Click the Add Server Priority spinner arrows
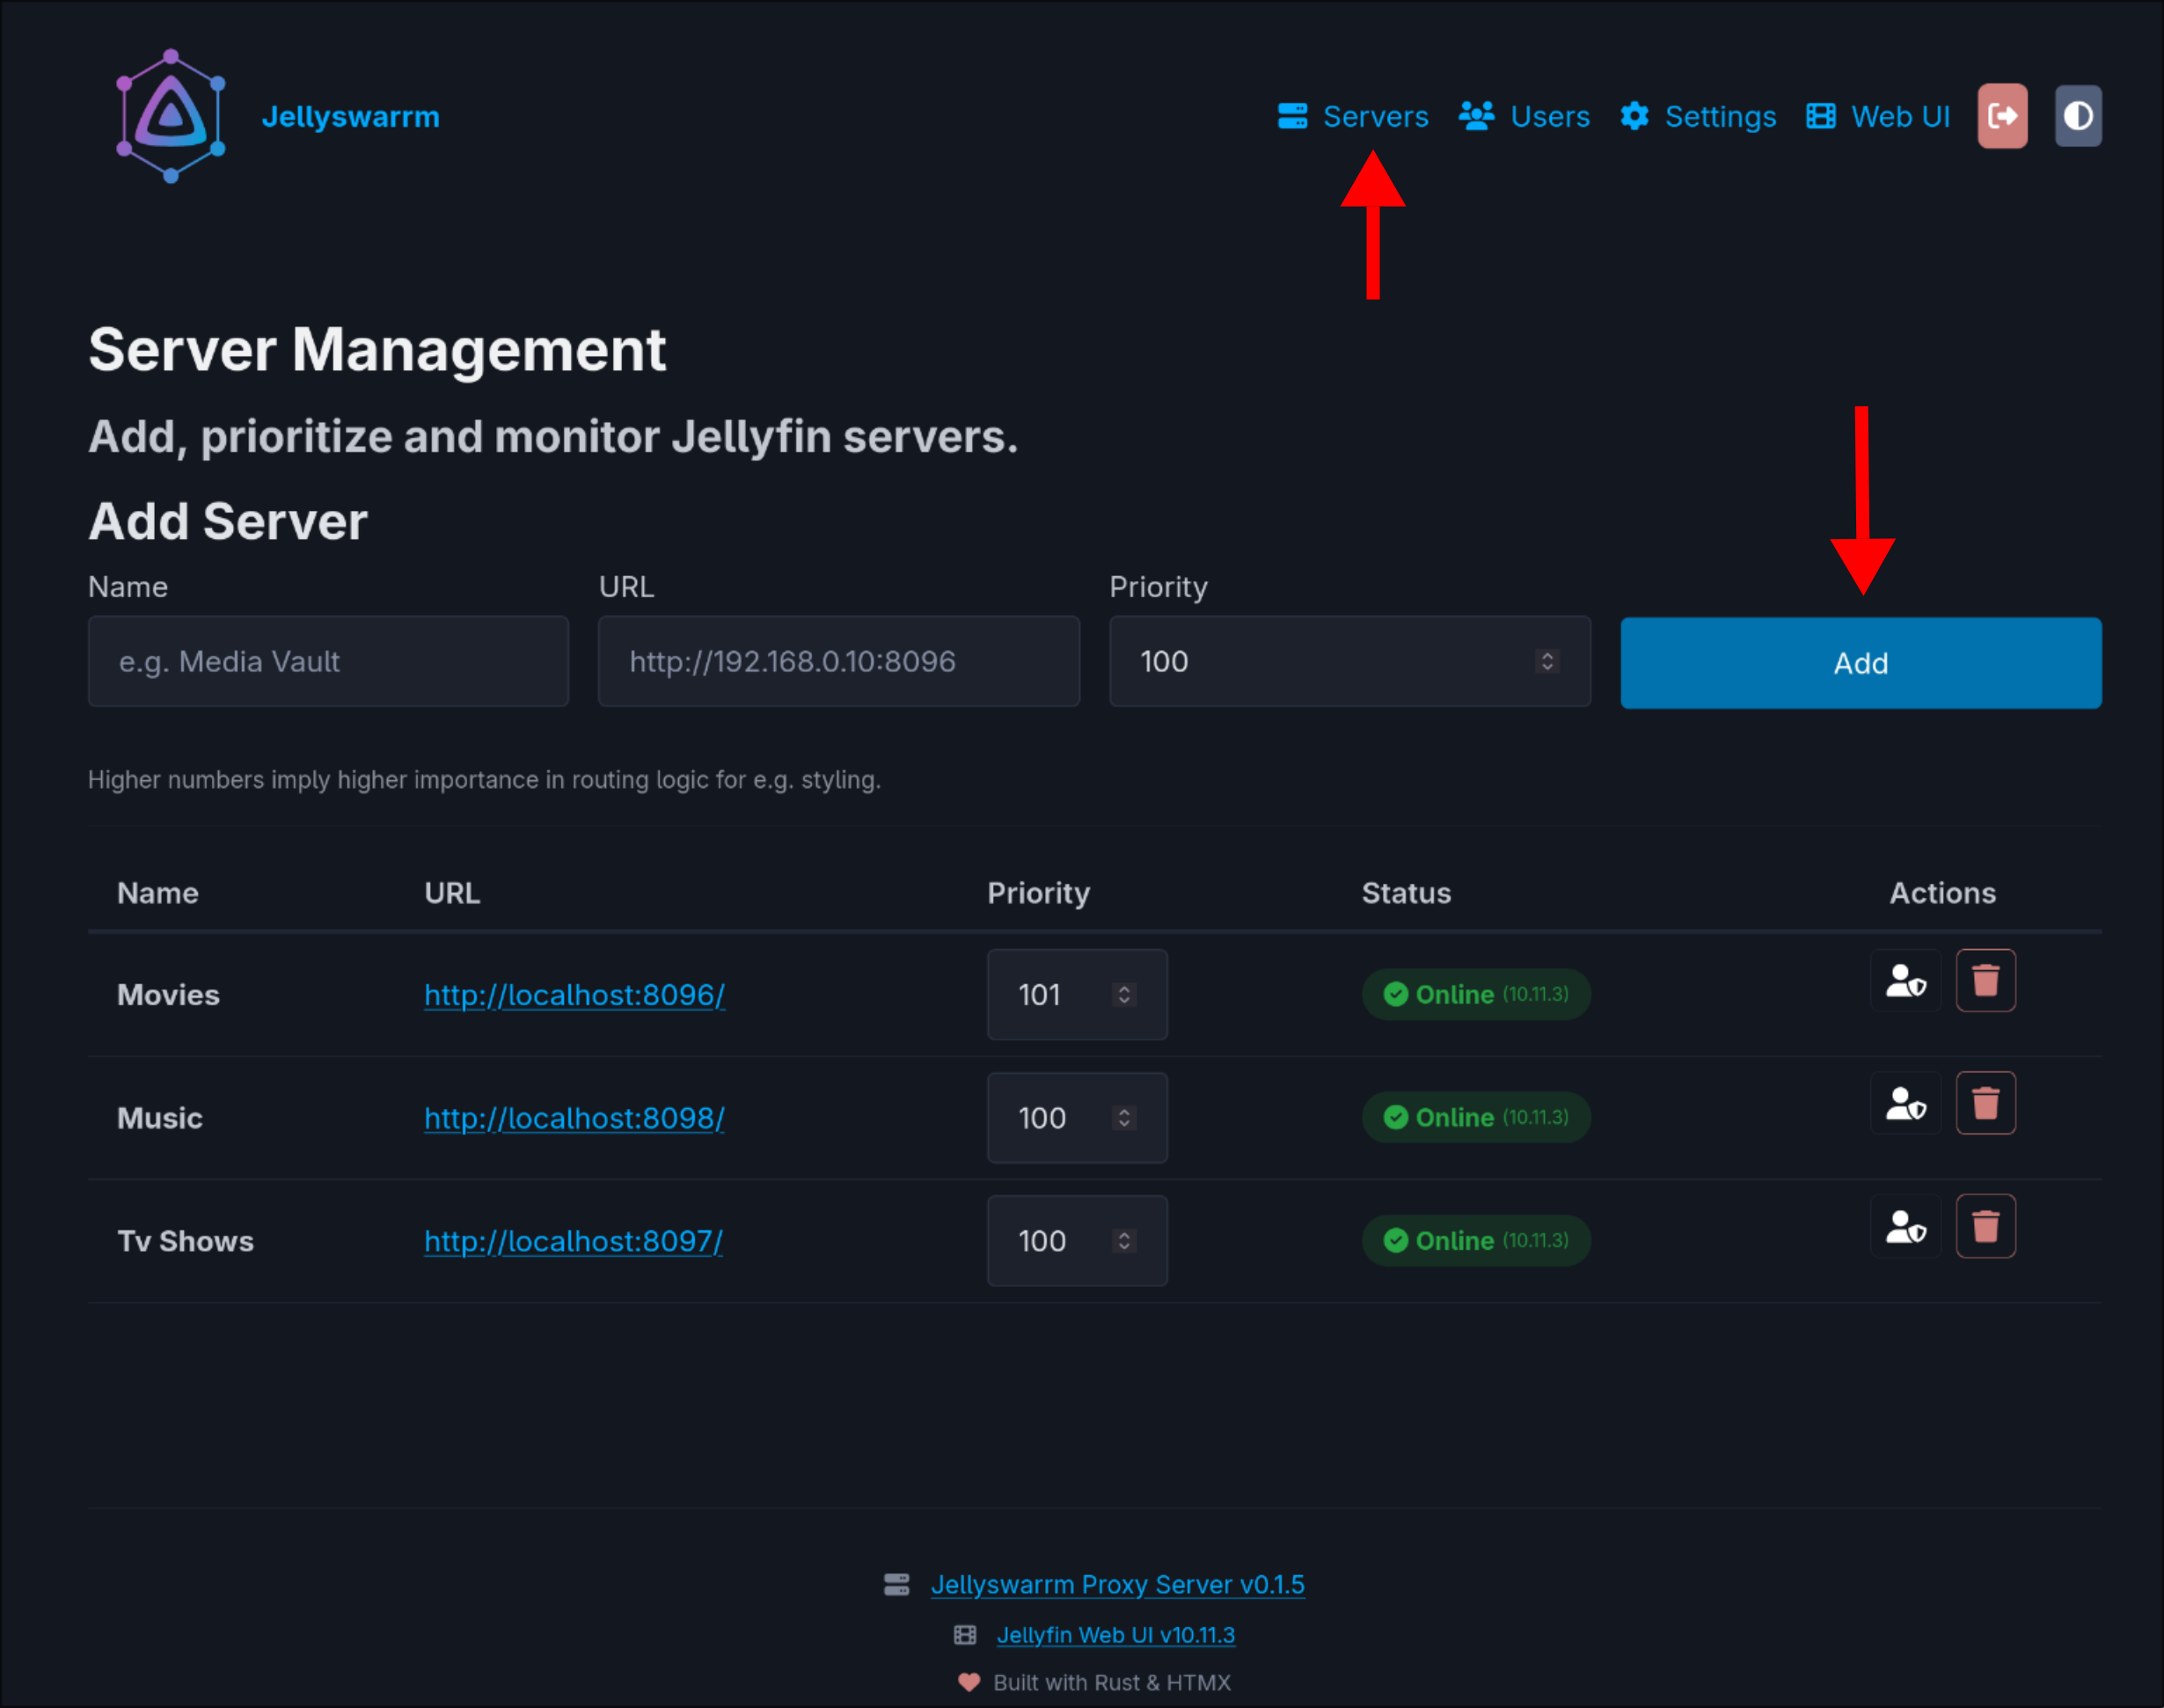2164x1708 pixels. coord(1547,661)
